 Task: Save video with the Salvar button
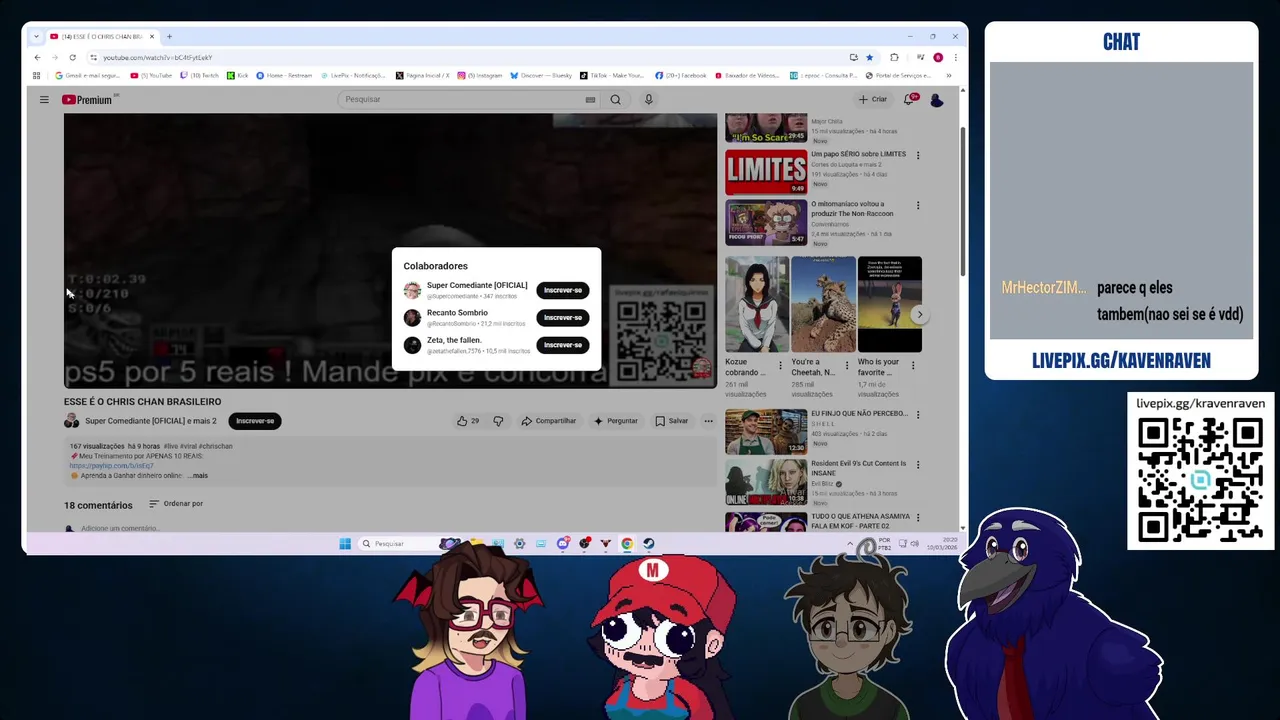[x=672, y=421]
